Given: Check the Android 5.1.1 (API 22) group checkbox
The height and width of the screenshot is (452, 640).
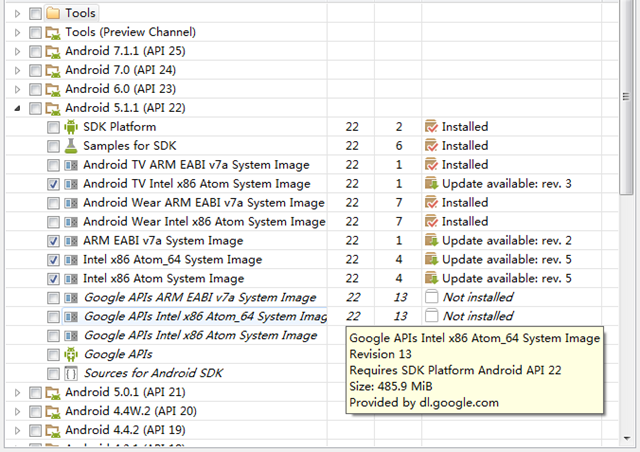Looking at the screenshot, I should point(36,109).
